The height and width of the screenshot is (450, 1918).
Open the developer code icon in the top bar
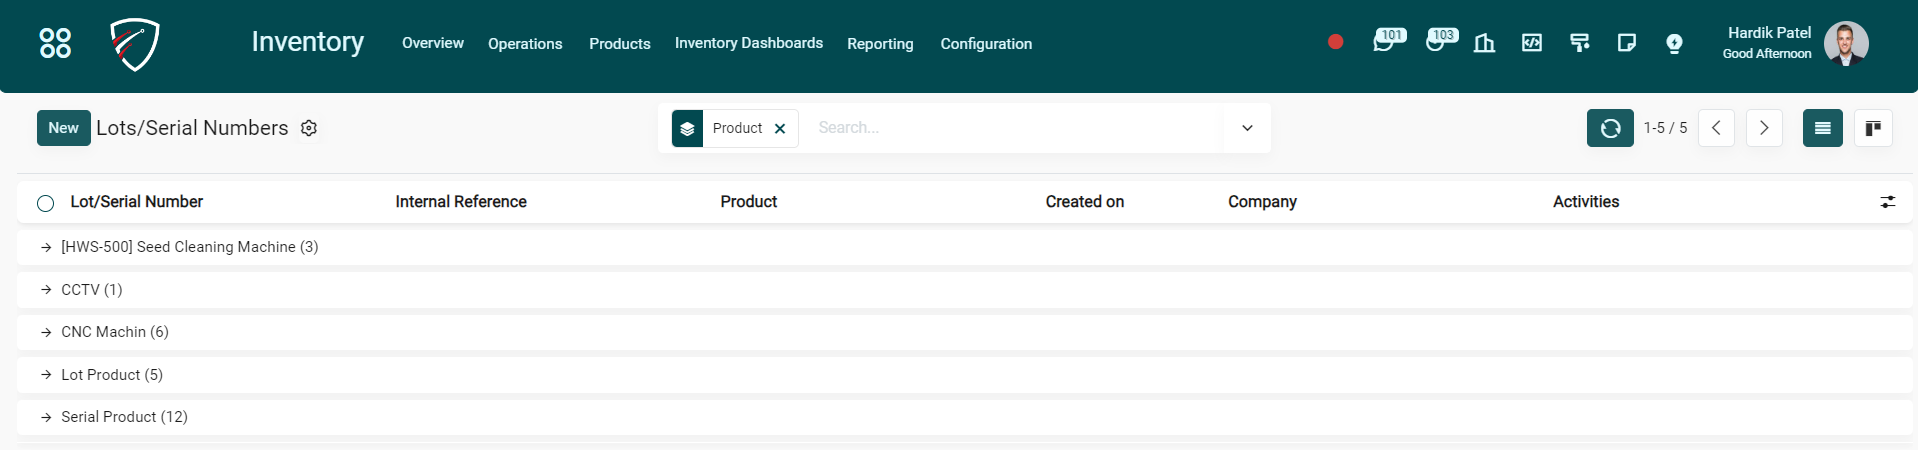tap(1531, 43)
